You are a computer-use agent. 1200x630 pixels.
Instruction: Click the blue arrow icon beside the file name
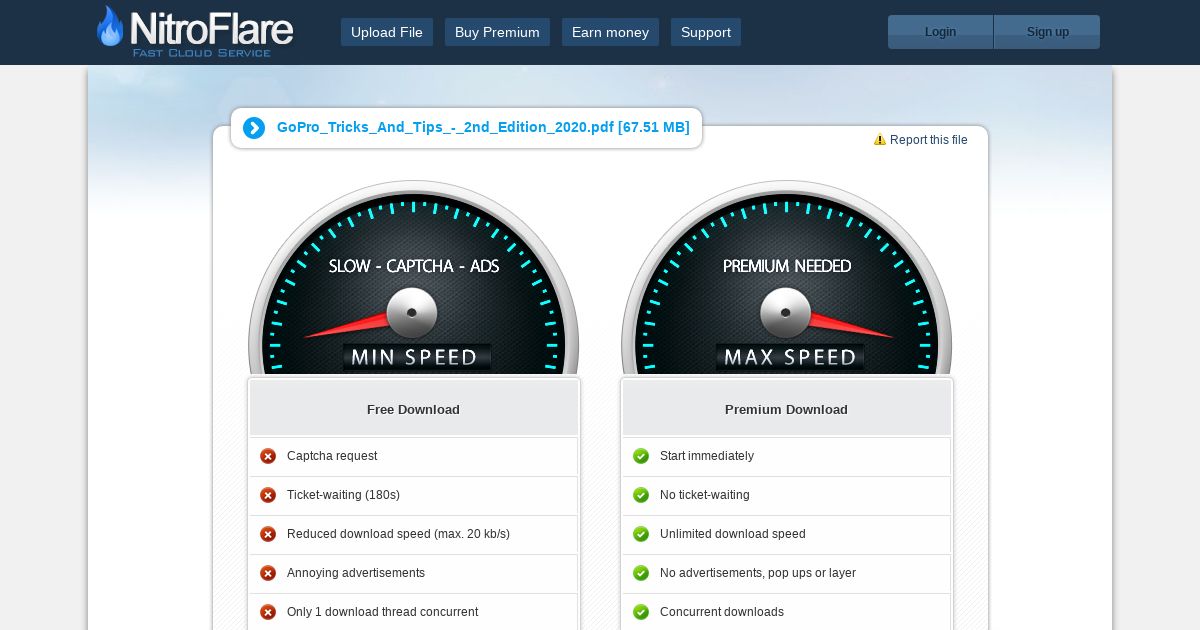(254, 128)
